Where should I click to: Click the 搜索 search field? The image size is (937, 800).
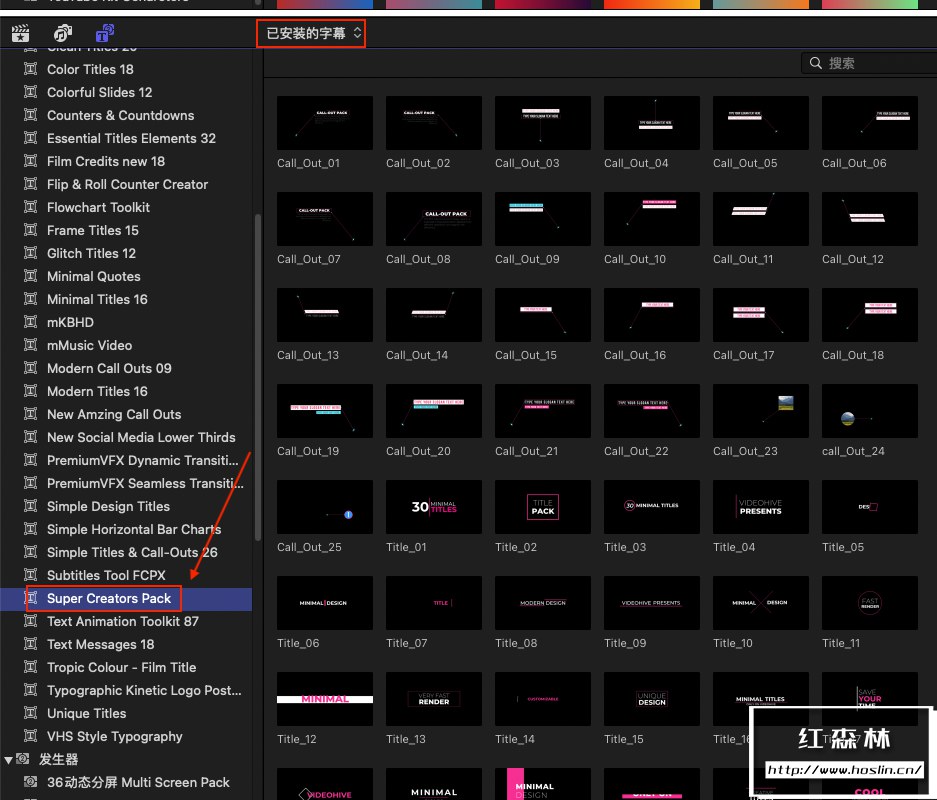coord(869,63)
